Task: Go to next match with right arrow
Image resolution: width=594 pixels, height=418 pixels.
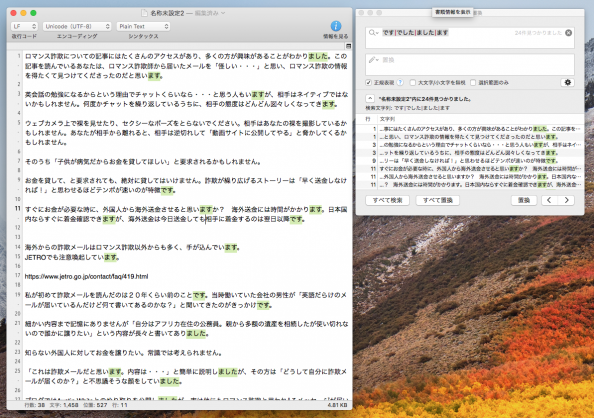Action: point(566,200)
